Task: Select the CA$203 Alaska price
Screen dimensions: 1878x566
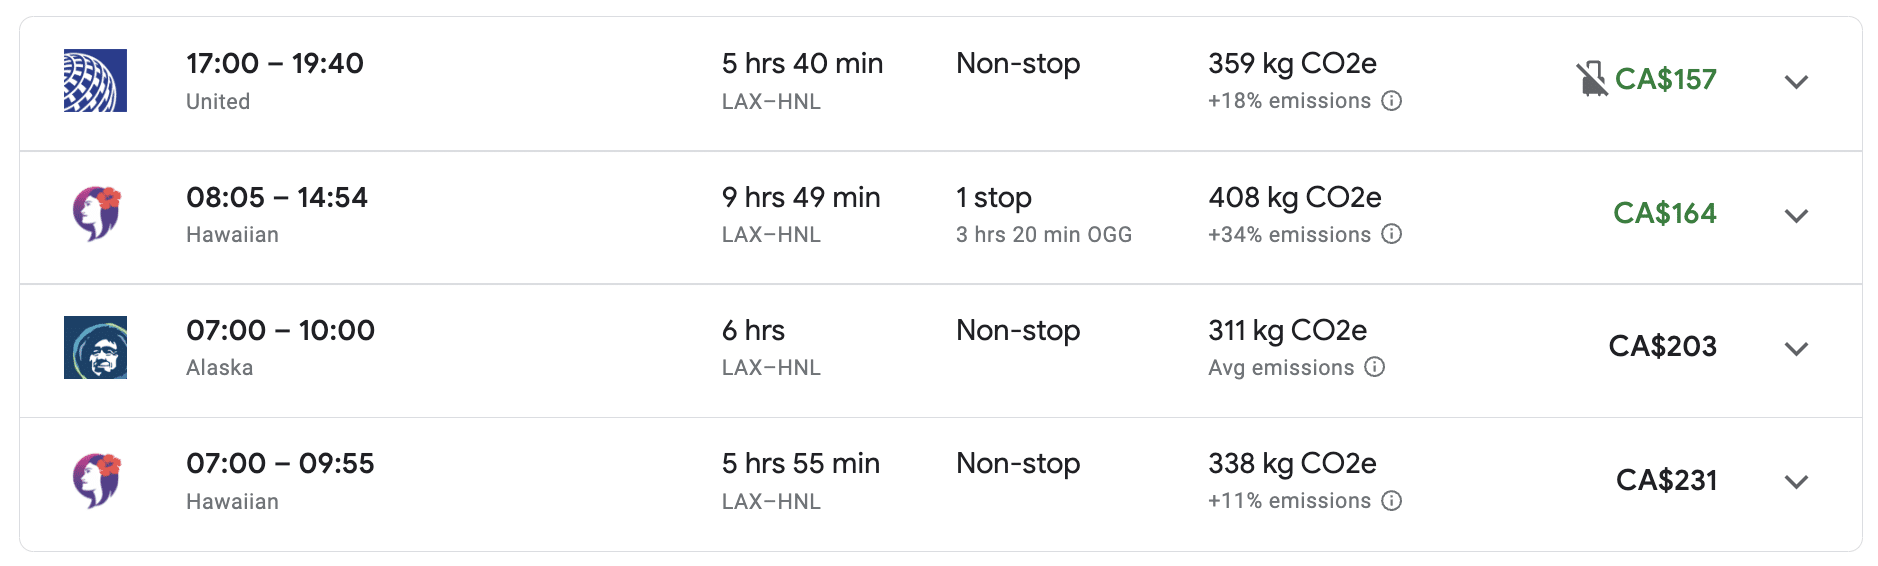Action: (x=1663, y=346)
